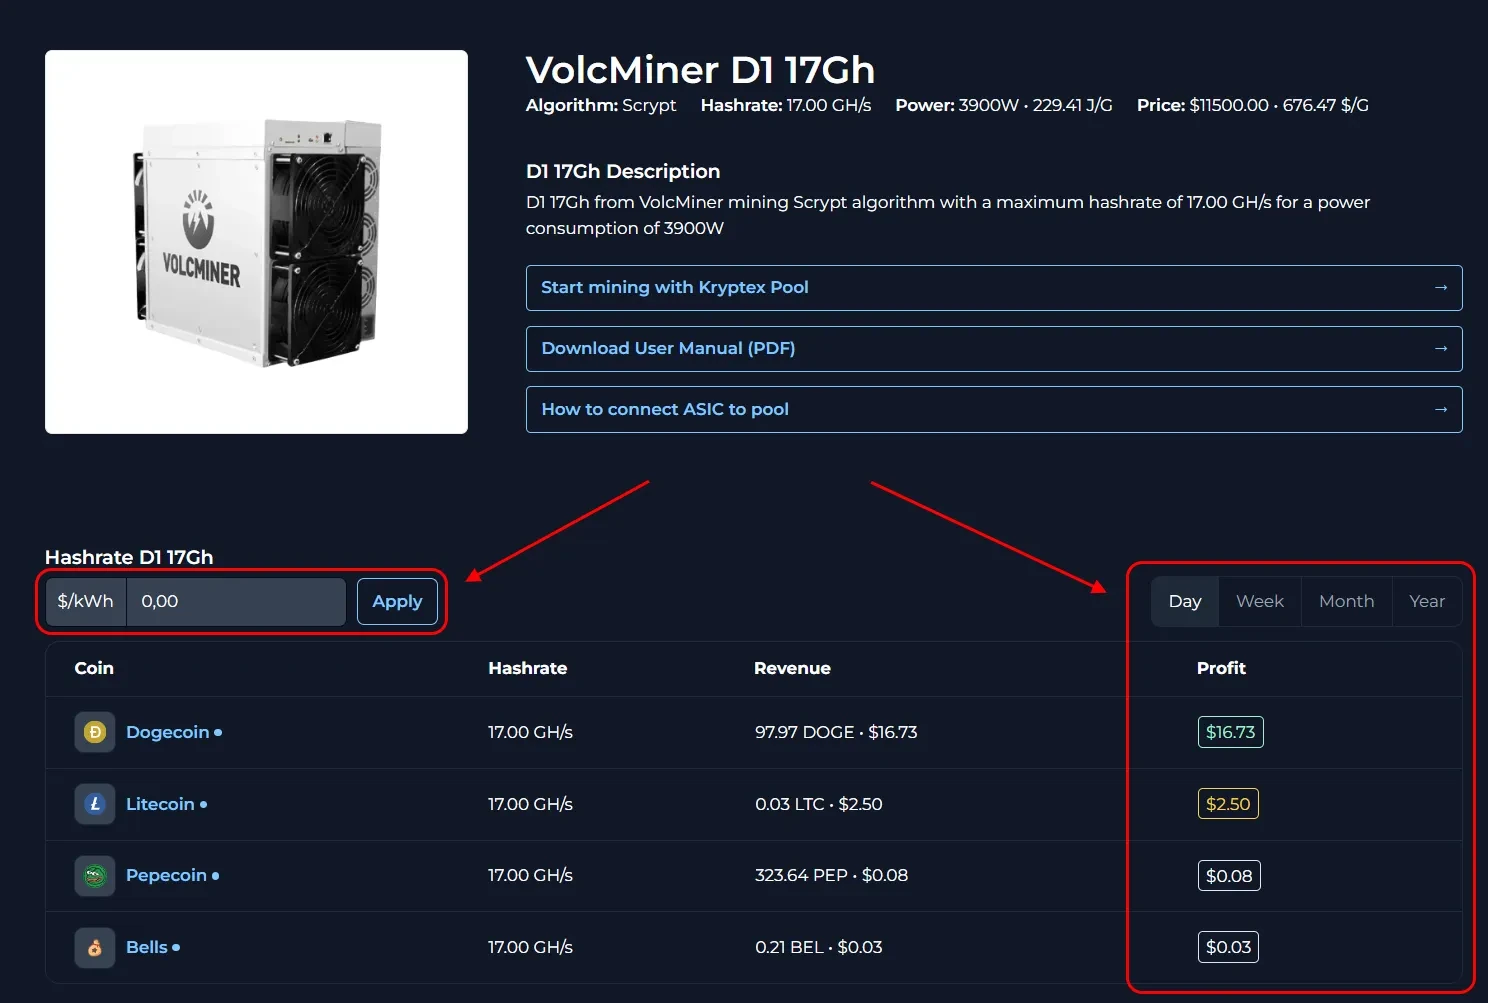This screenshot has height=1003, width=1488.
Task: Open the Dogecoin link
Action: pos(167,732)
